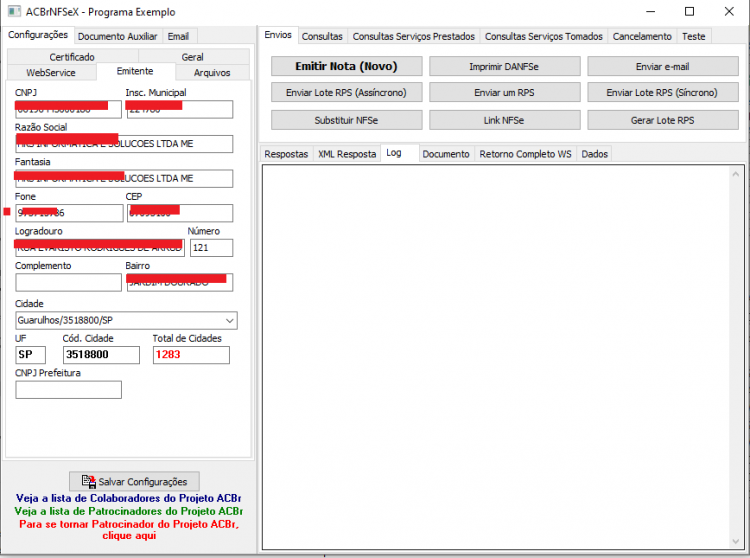
Task: Click the ACBrNFSeX application icon in title bar
Action: coord(14,11)
